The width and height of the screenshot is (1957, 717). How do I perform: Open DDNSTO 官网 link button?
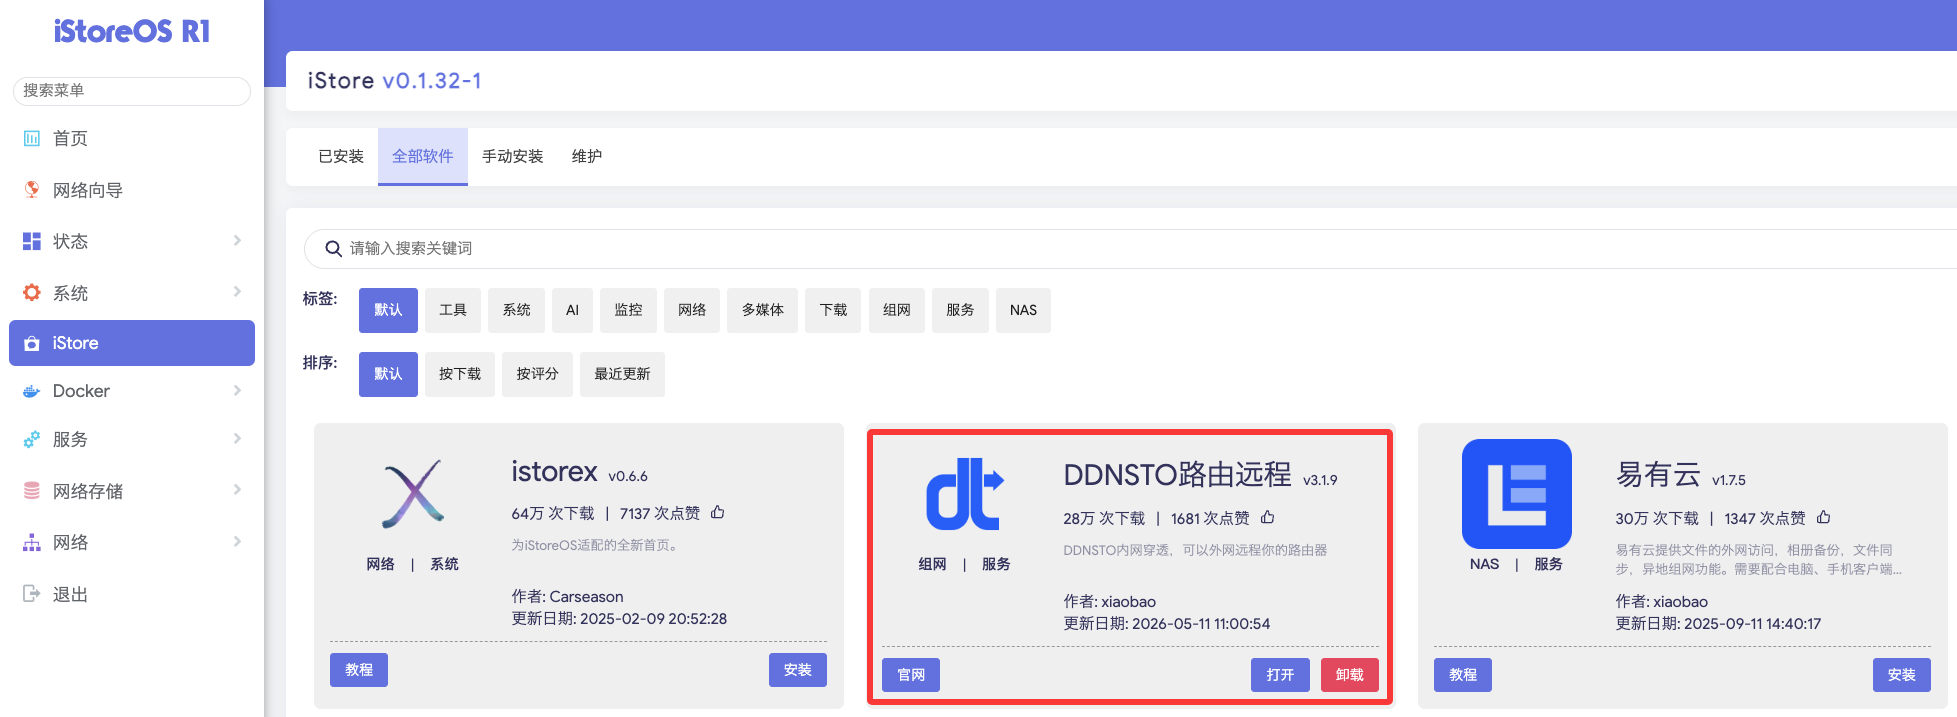point(911,675)
